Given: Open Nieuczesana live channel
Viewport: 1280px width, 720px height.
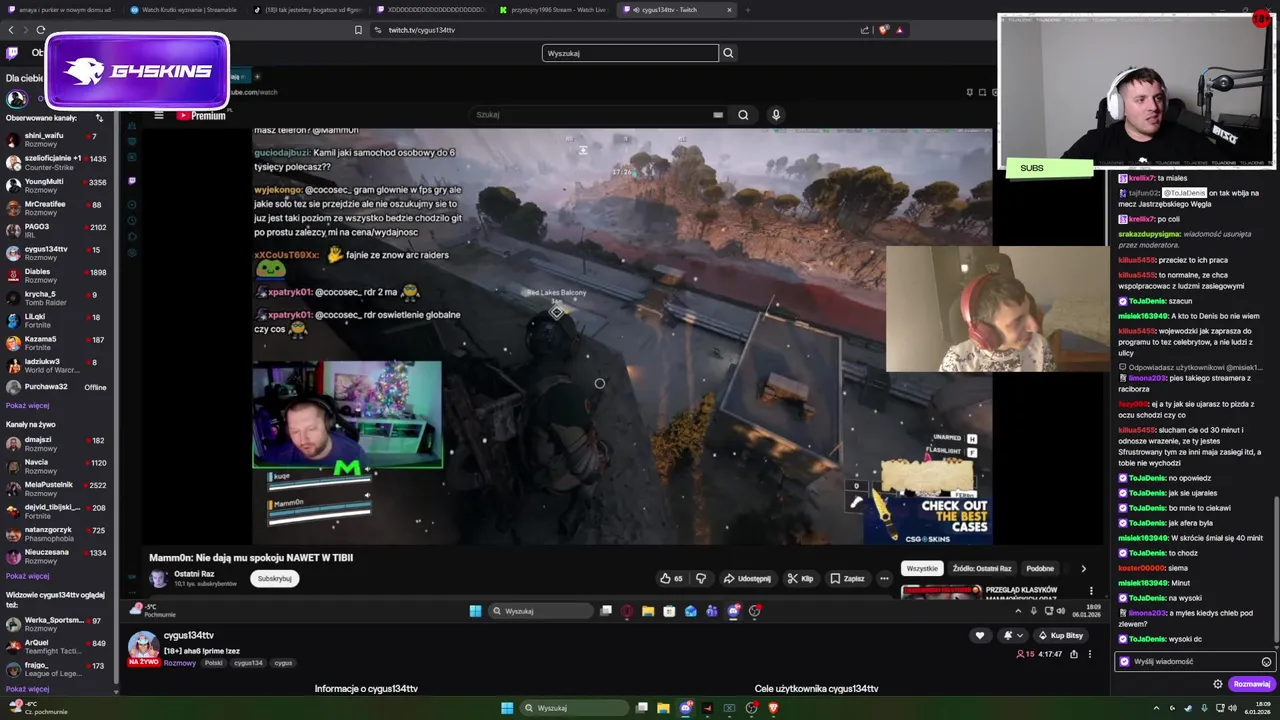Looking at the screenshot, I should [x=58, y=556].
